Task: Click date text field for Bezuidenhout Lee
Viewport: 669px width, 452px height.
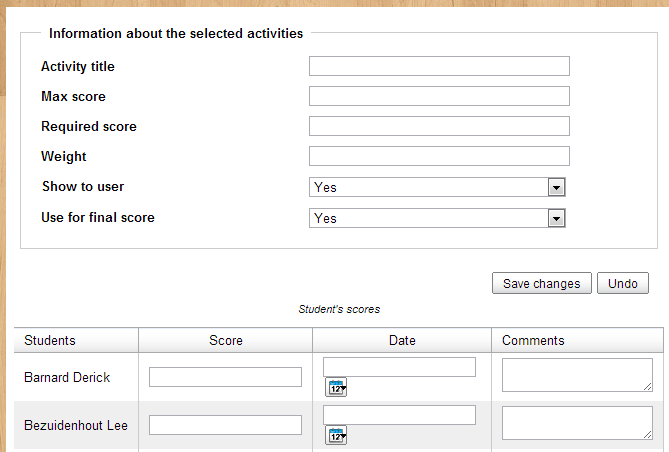Action: pyautogui.click(x=399, y=415)
